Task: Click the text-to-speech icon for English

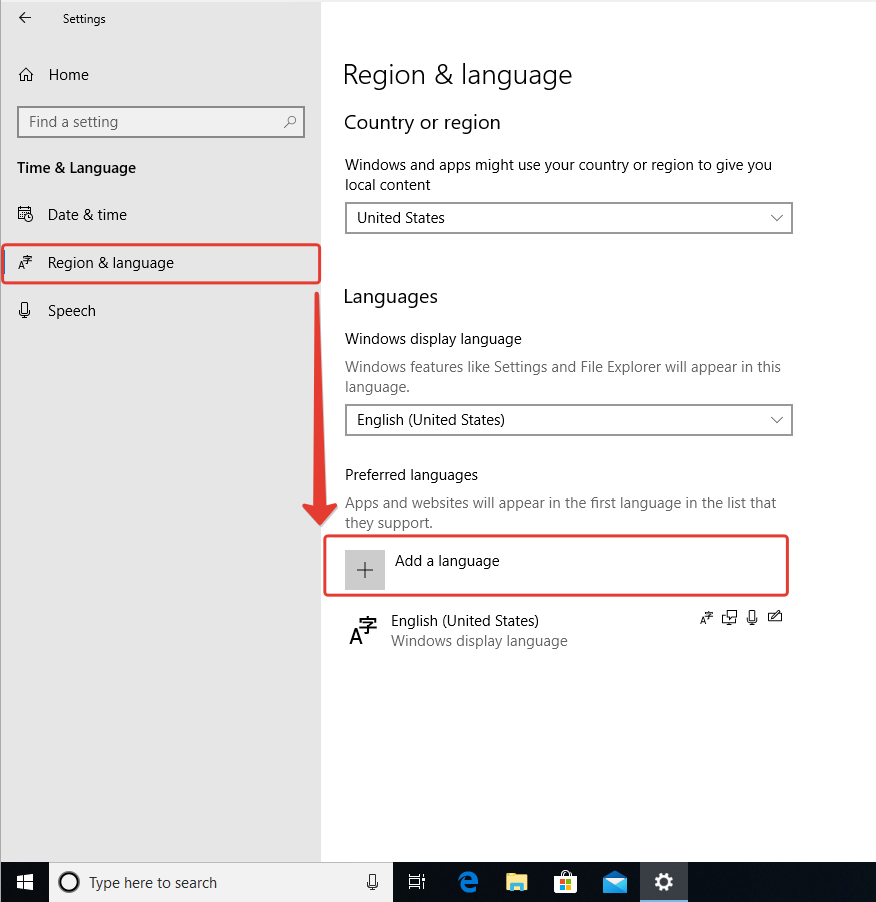Action: click(x=729, y=618)
